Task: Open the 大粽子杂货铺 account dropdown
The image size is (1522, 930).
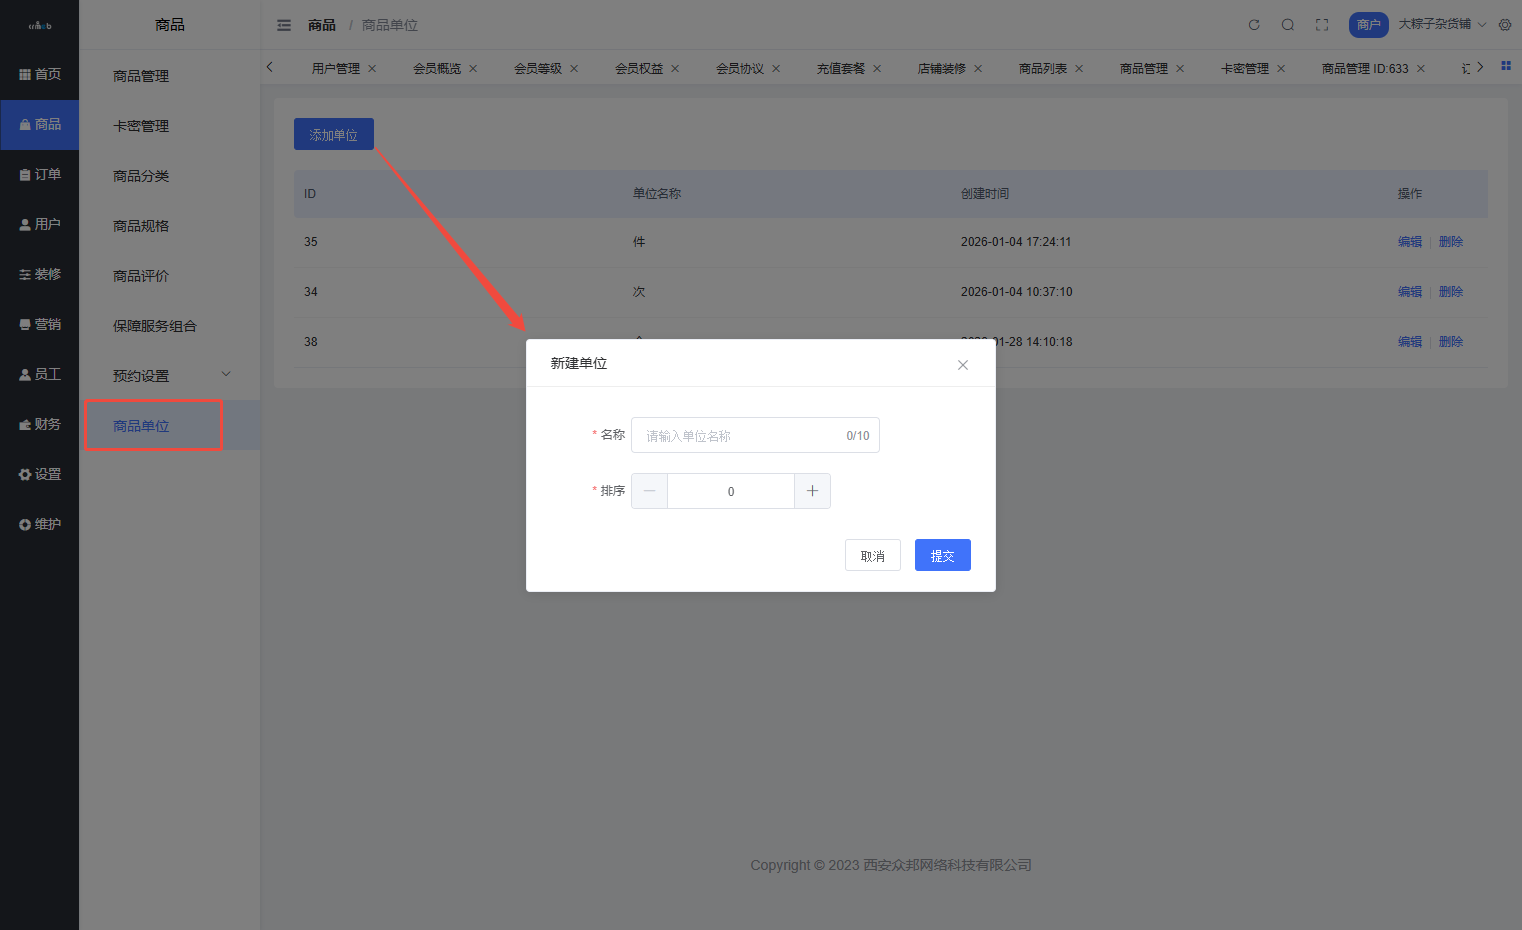Action: [x=1441, y=24]
